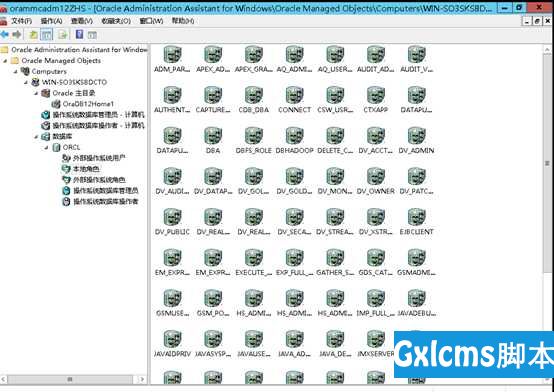Image resolution: width=554 pixels, height=392 pixels.
Task: Click the Help book toolbar icon
Action: [79, 34]
